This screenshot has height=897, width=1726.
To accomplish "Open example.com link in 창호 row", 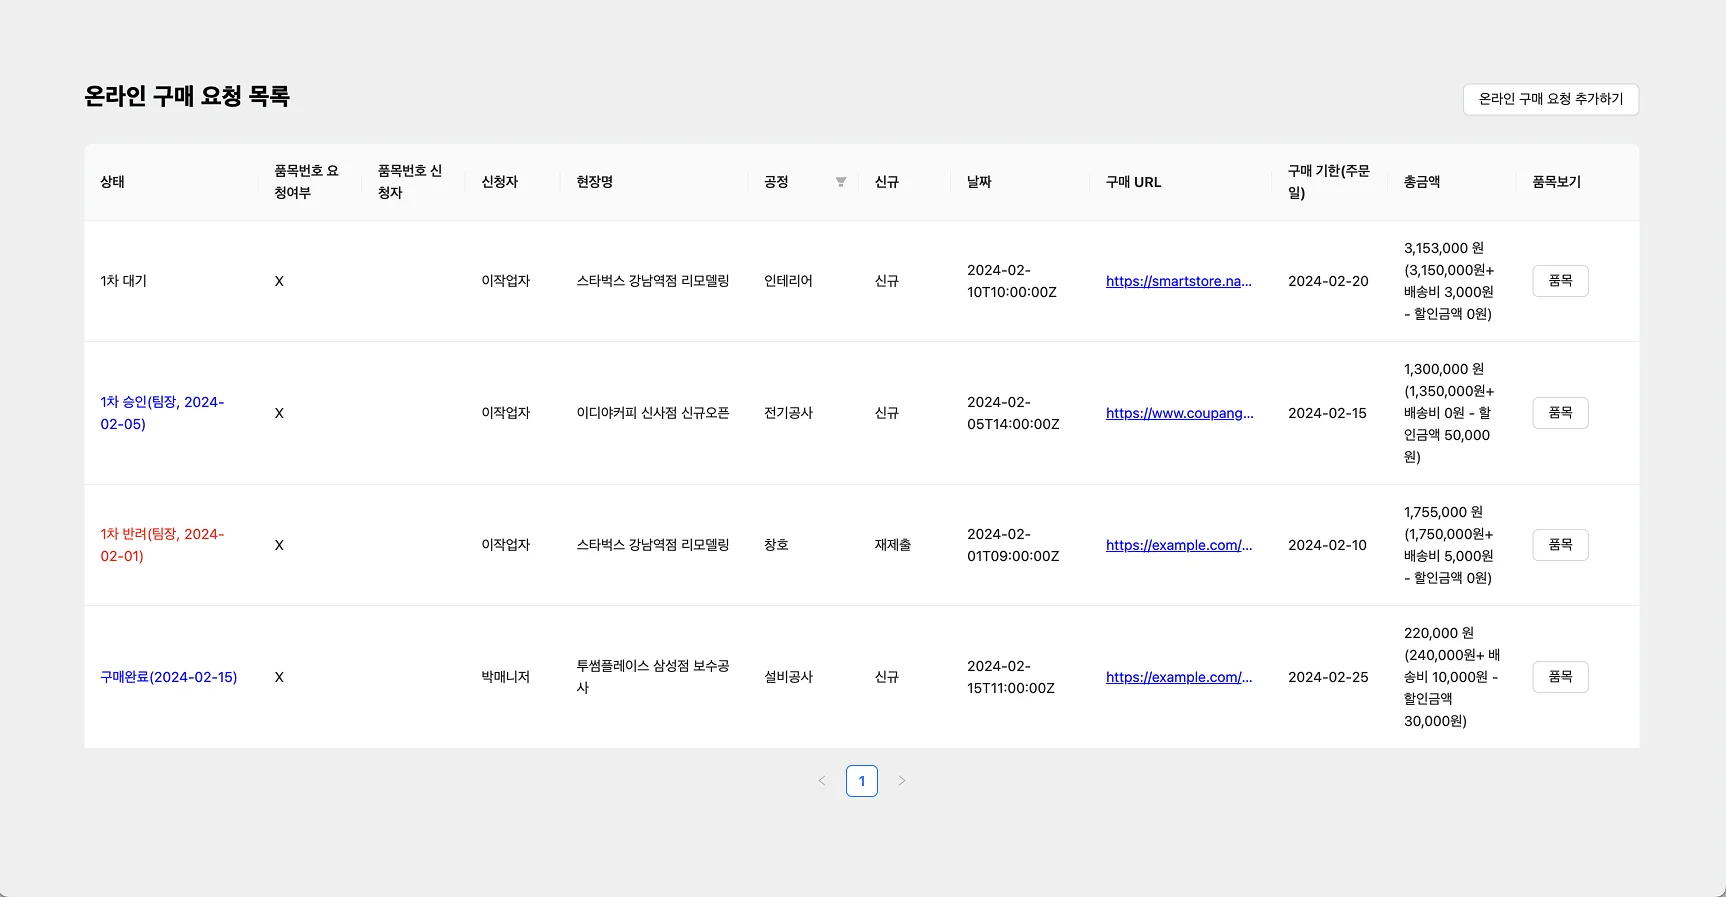I will (1179, 545).
